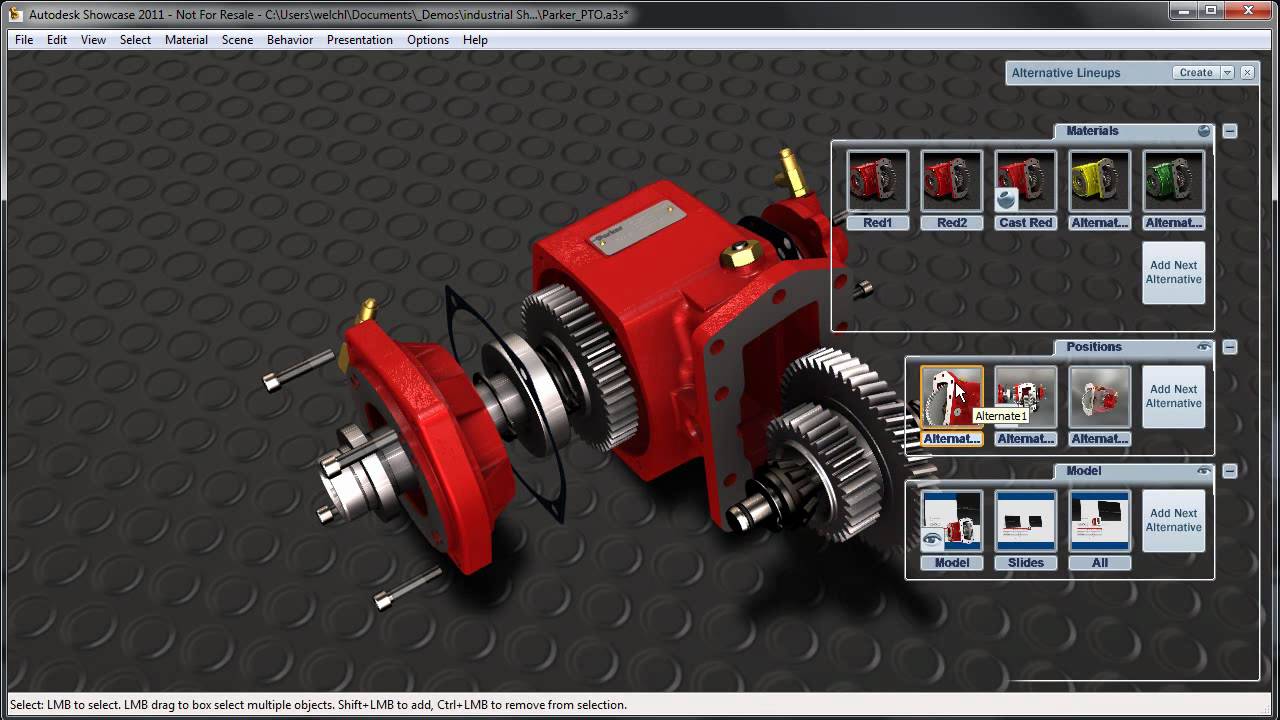Open the File menu
The image size is (1280, 720).
(24, 40)
